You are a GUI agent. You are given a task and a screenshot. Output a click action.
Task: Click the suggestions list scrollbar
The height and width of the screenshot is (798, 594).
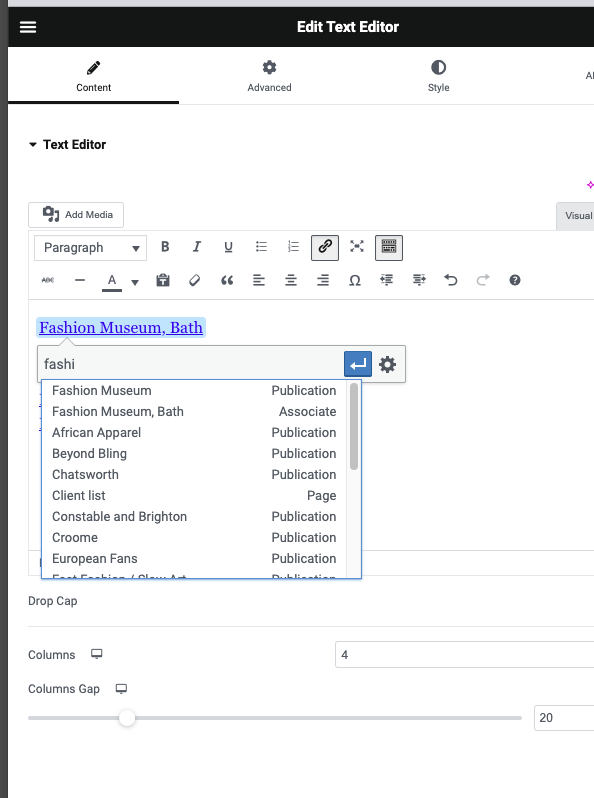(354, 426)
